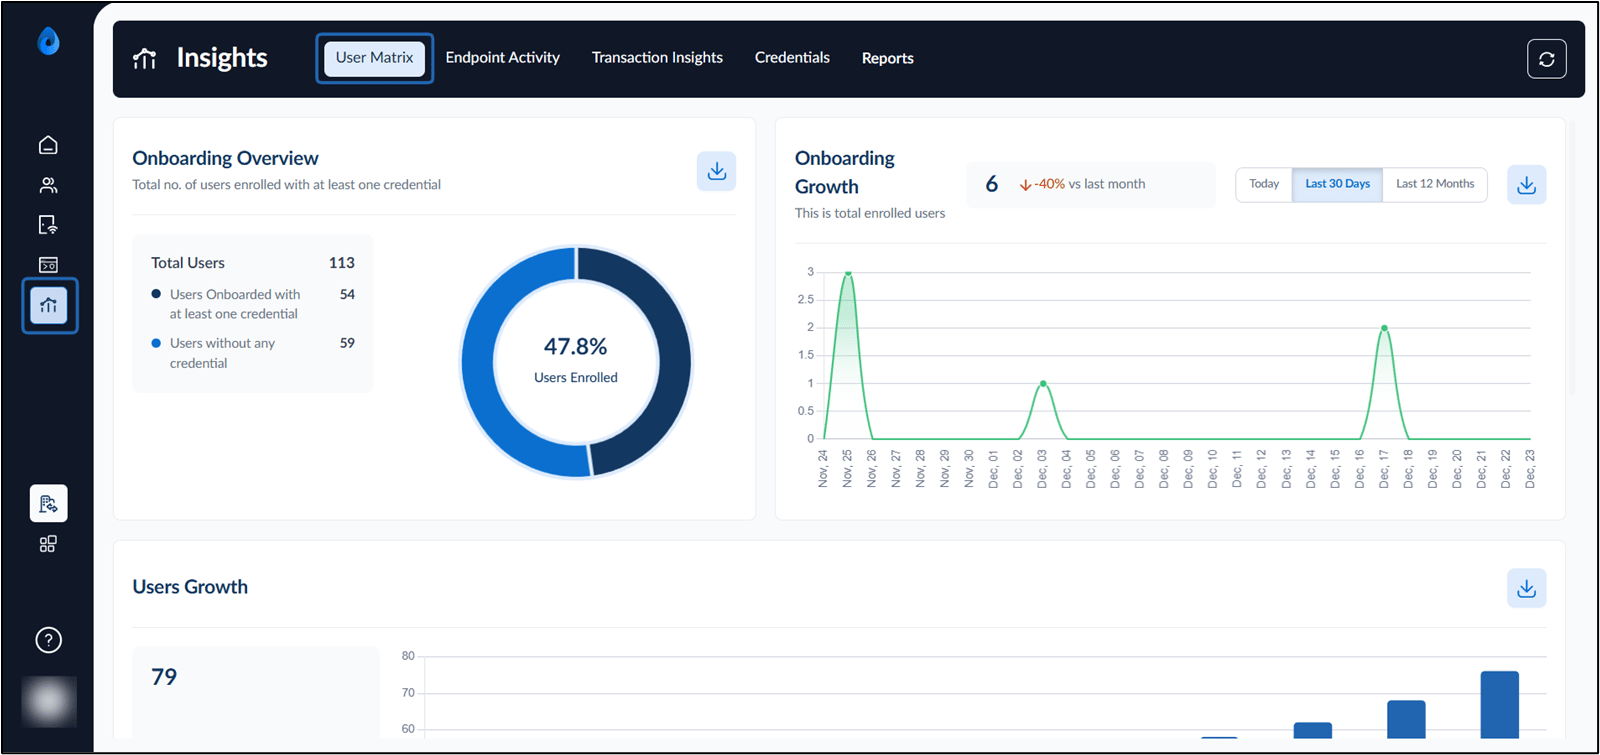
Task: Open the Reports tab
Action: pos(888,58)
